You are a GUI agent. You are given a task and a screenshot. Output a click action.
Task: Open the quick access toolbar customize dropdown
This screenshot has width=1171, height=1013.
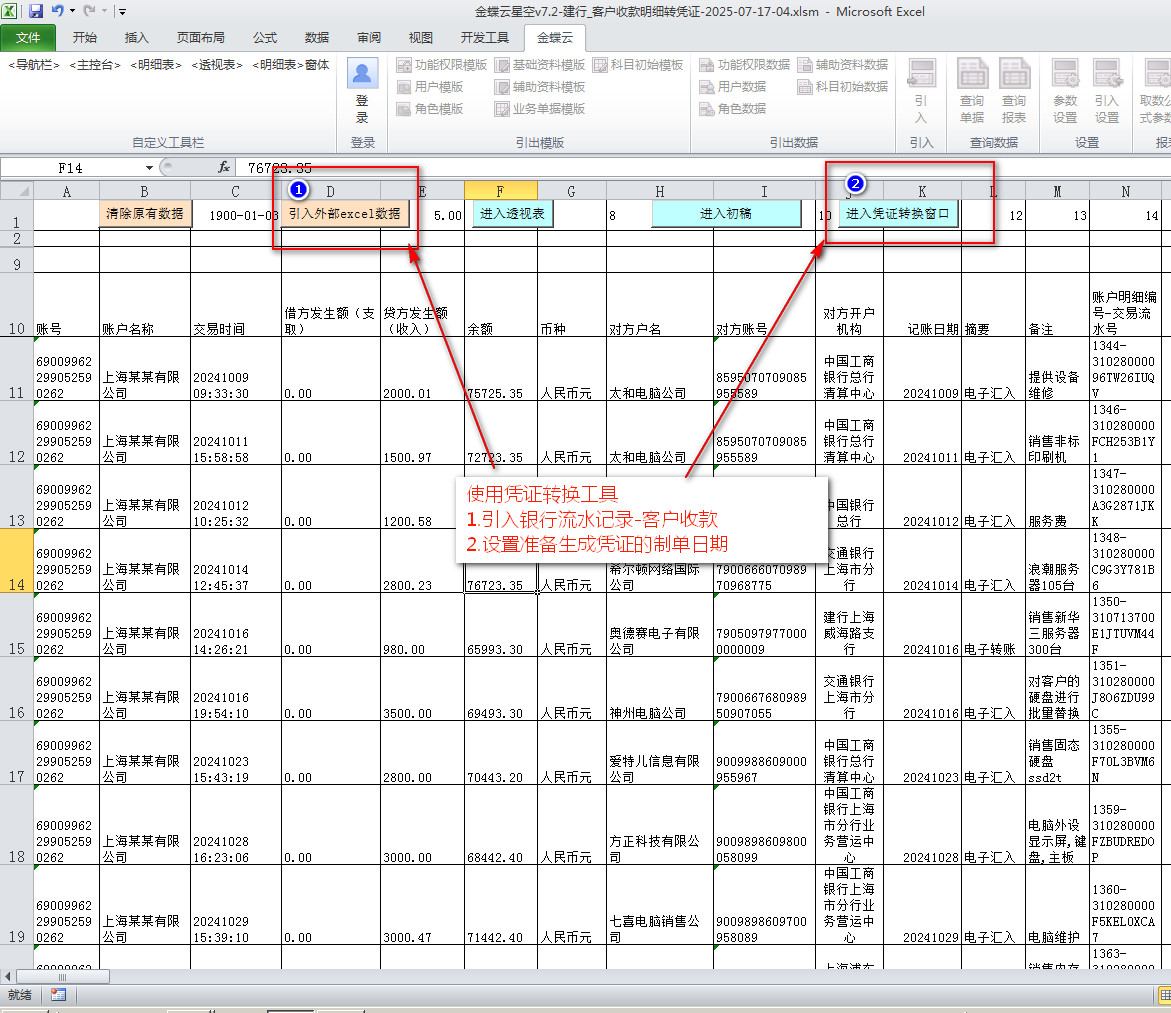coord(122,12)
